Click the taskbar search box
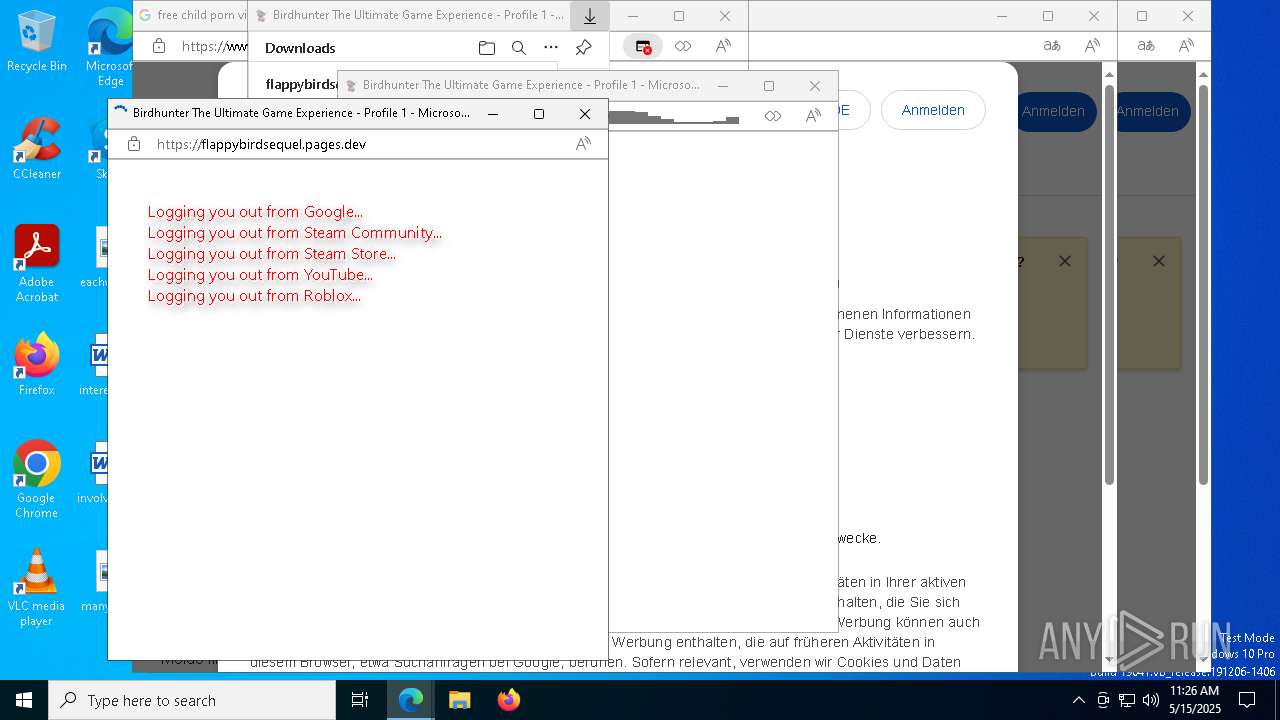1280x720 pixels. [192, 700]
